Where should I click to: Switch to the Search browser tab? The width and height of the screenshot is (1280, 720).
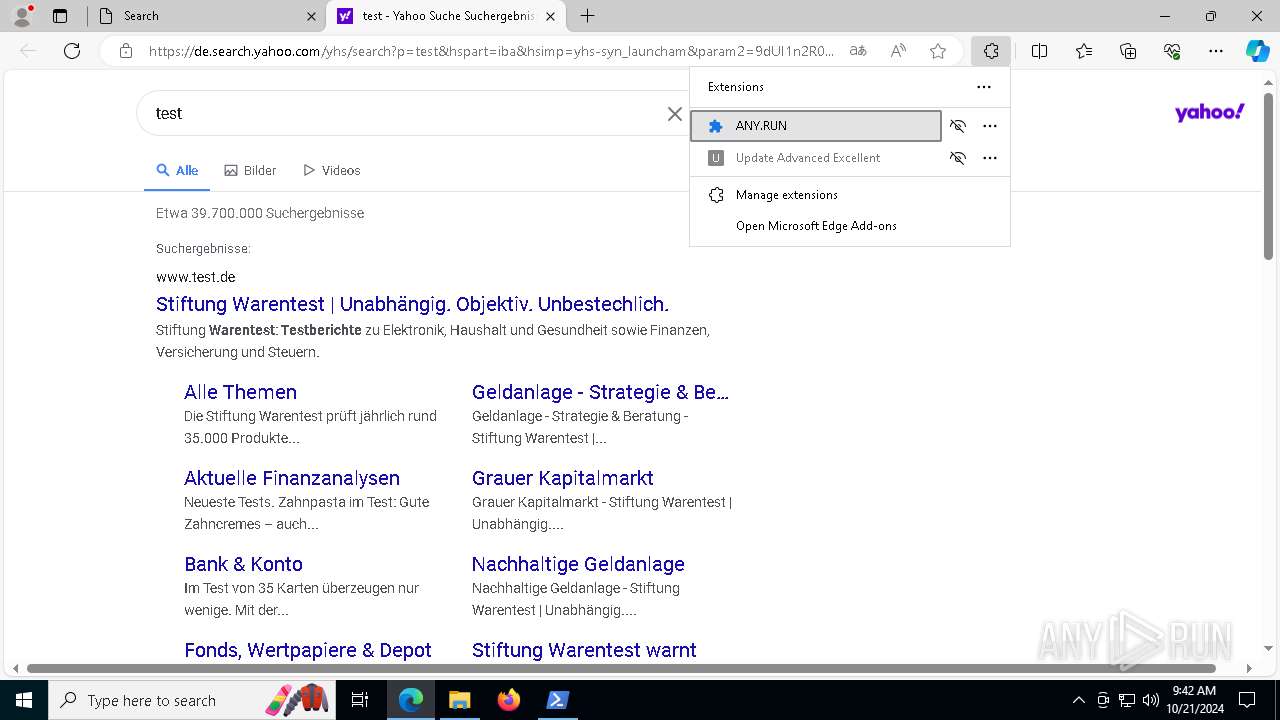207,16
